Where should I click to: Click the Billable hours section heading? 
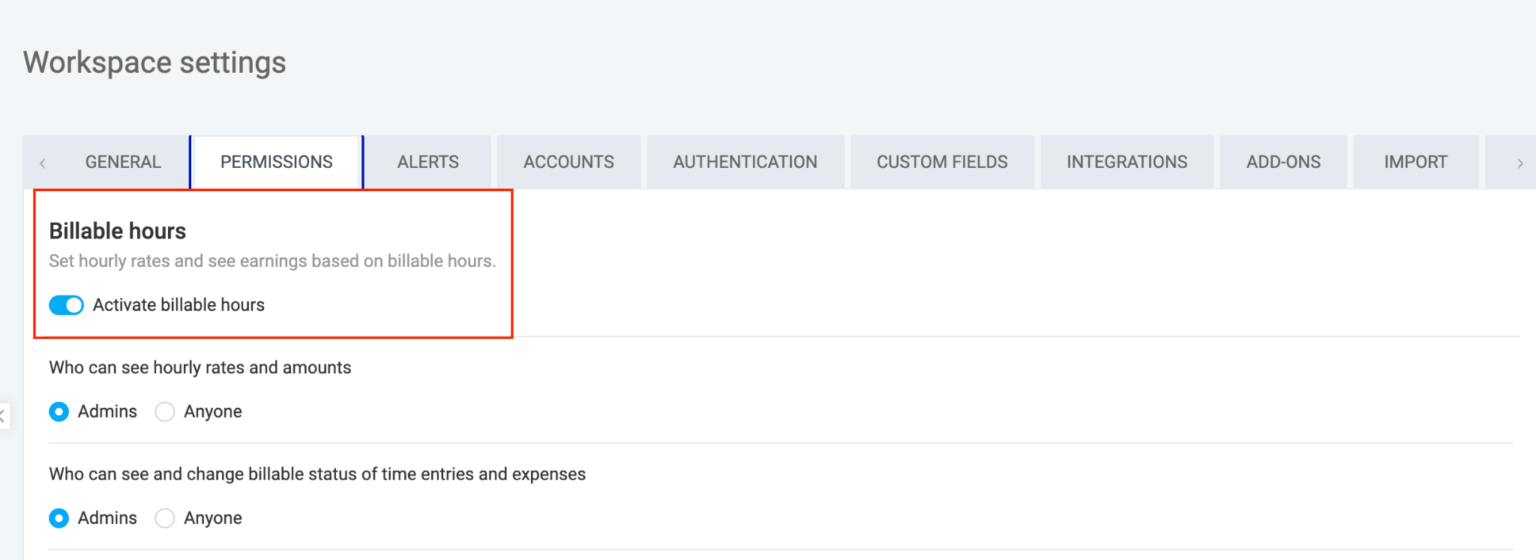(x=117, y=231)
